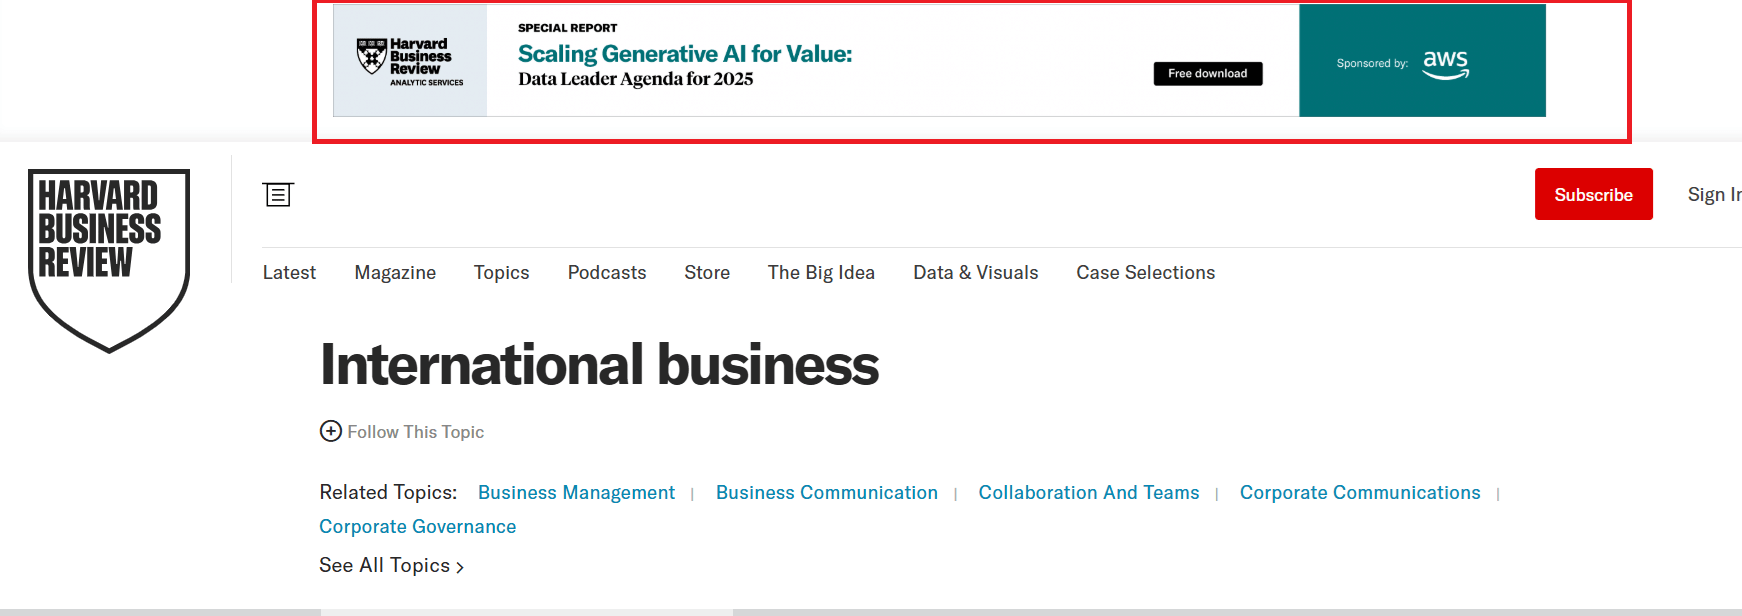
Task: Open Corporate Governance related topic
Action: [418, 527]
